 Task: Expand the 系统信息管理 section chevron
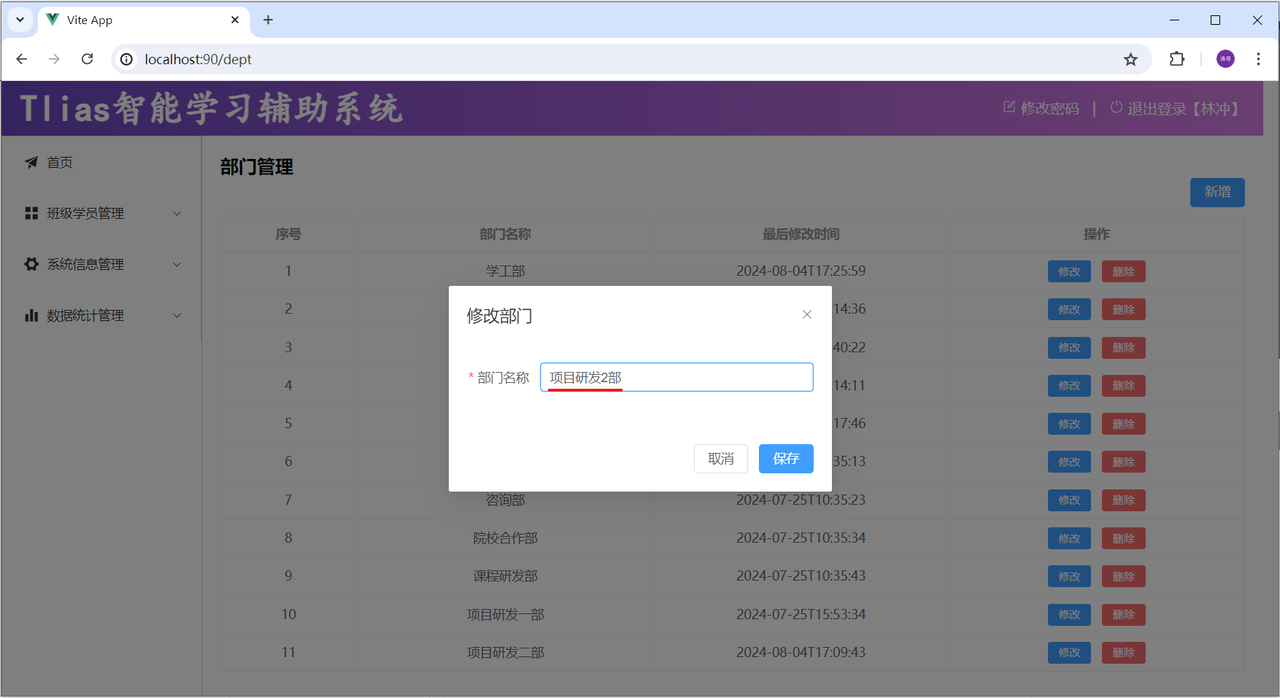[x=177, y=263]
